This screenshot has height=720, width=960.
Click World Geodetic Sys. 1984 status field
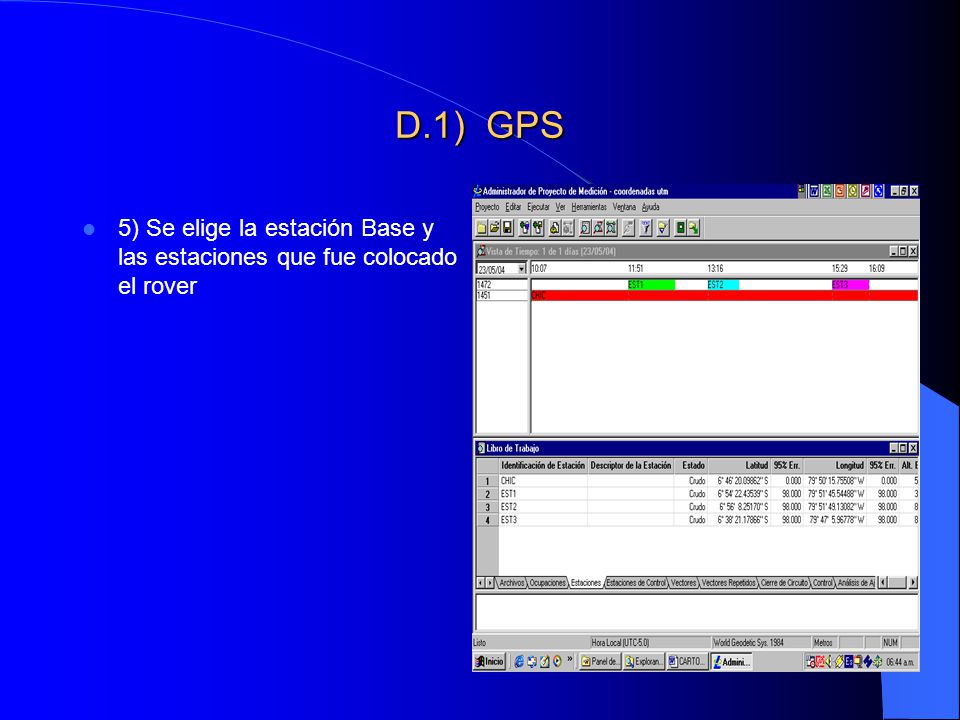(760, 642)
